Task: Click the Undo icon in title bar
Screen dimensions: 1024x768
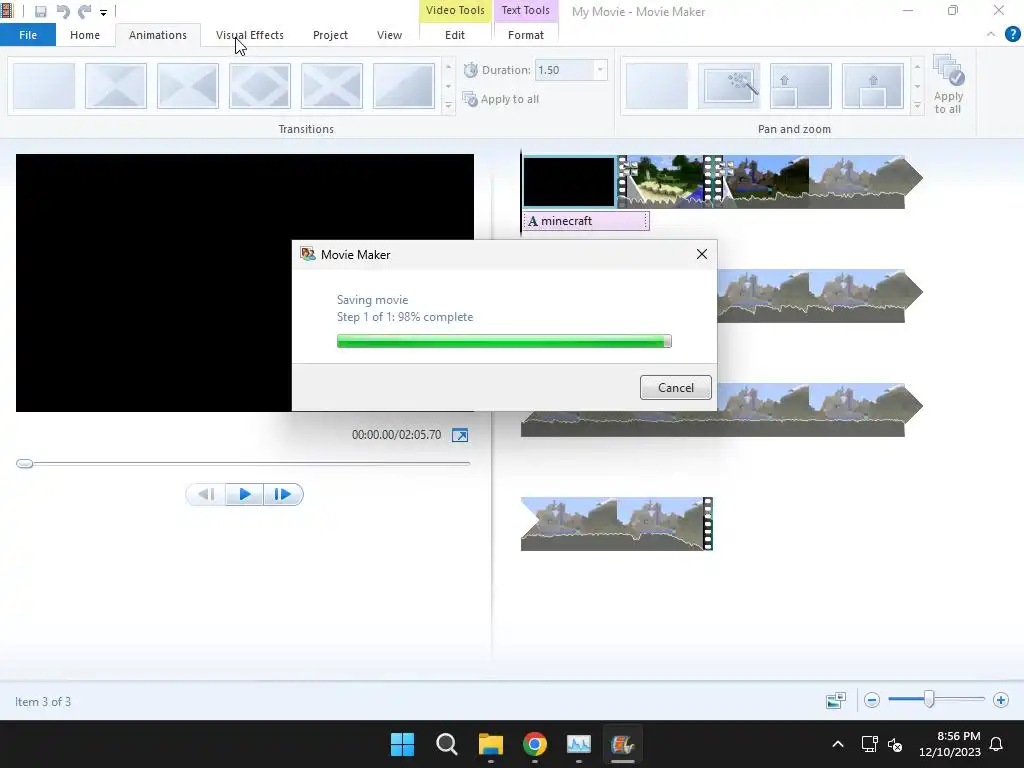Action: click(63, 12)
